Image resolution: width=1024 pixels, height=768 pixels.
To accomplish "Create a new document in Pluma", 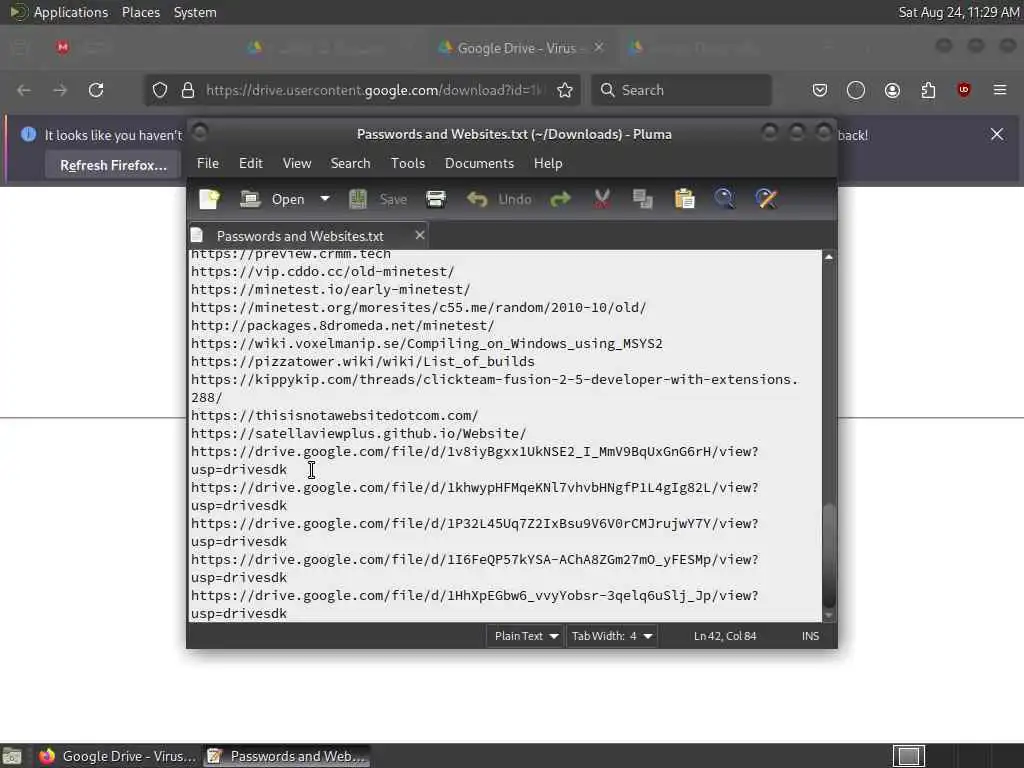I will [x=210, y=199].
